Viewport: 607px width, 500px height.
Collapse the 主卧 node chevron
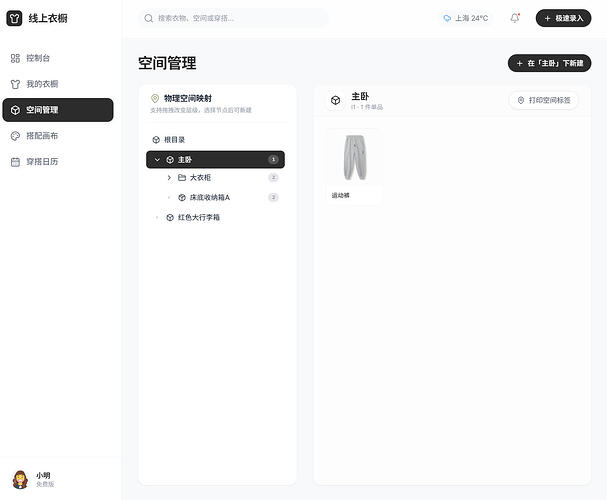click(157, 159)
